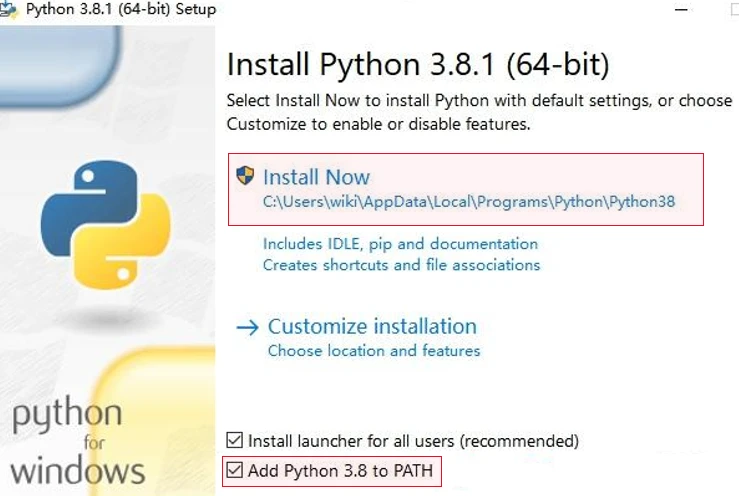The height and width of the screenshot is (496, 739).
Task: Start installation with Install Now
Action: [316, 177]
